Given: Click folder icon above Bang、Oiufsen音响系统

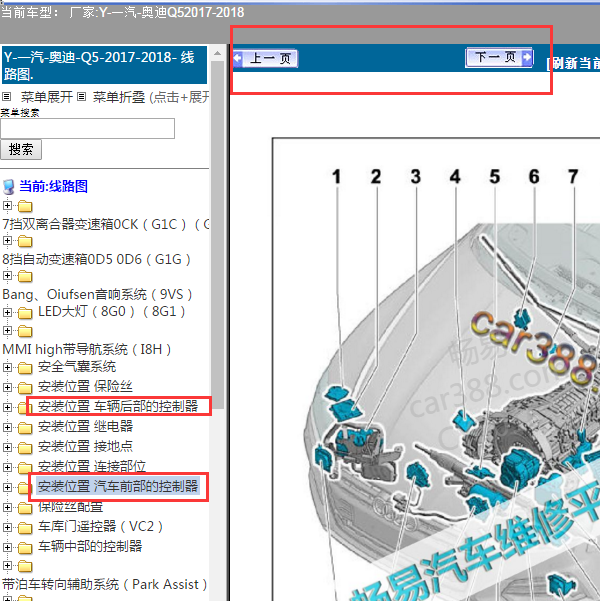Looking at the screenshot, I should tap(25, 276).
